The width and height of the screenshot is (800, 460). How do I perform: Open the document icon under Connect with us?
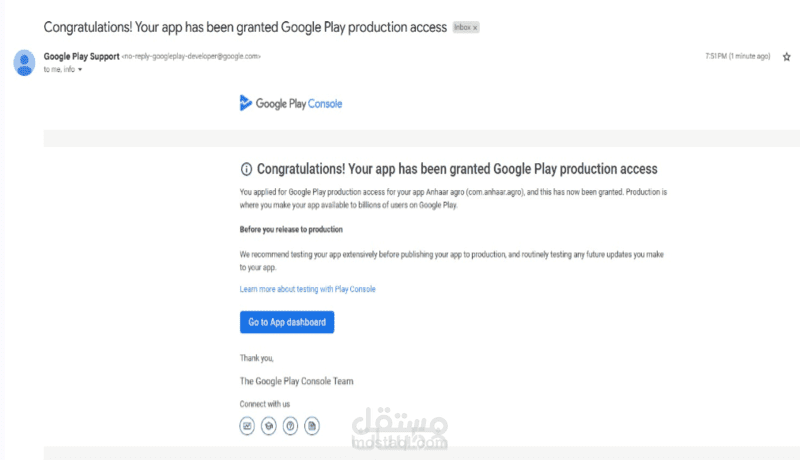click(x=312, y=425)
